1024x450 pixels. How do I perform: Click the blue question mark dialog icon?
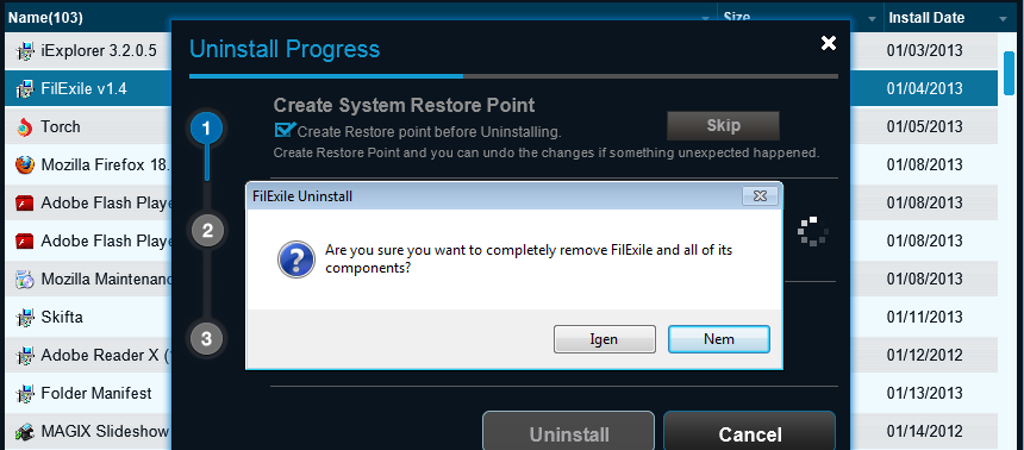pyautogui.click(x=296, y=259)
